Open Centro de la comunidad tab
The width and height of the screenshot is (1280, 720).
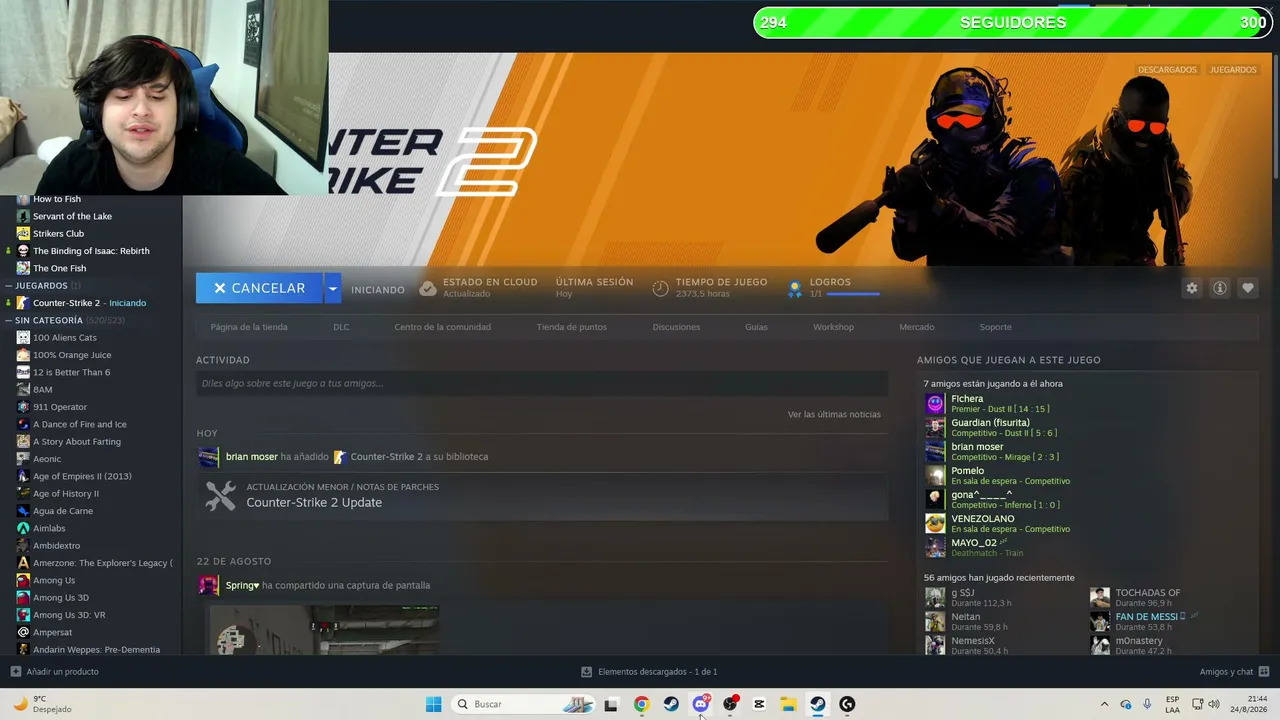pyautogui.click(x=442, y=327)
